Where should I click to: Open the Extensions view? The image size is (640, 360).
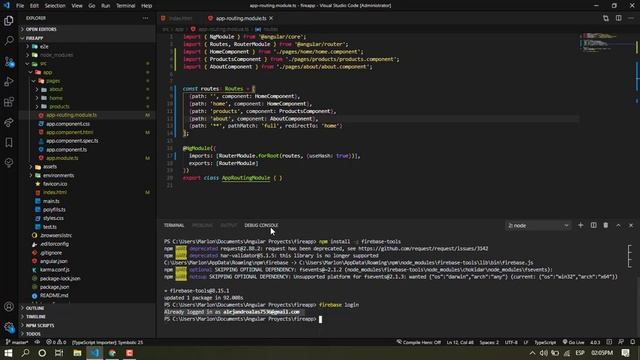[9, 102]
